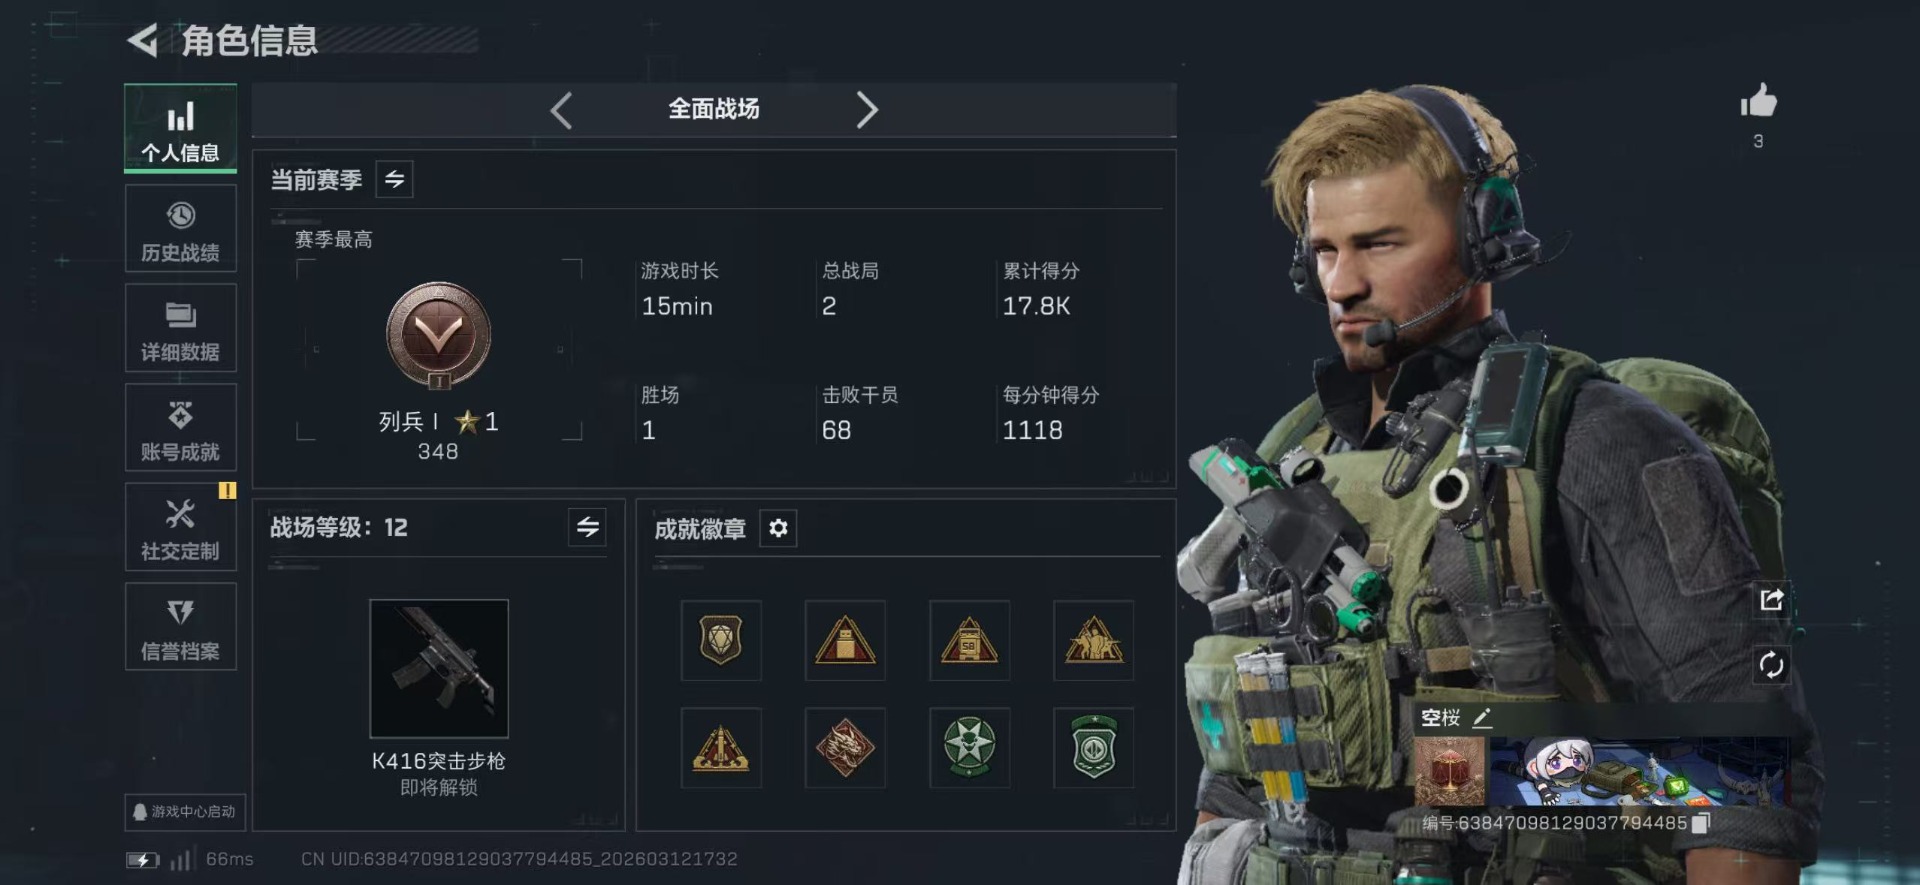Rotate the character model with refresh icon
This screenshot has height=885, width=1920.
[1771, 665]
